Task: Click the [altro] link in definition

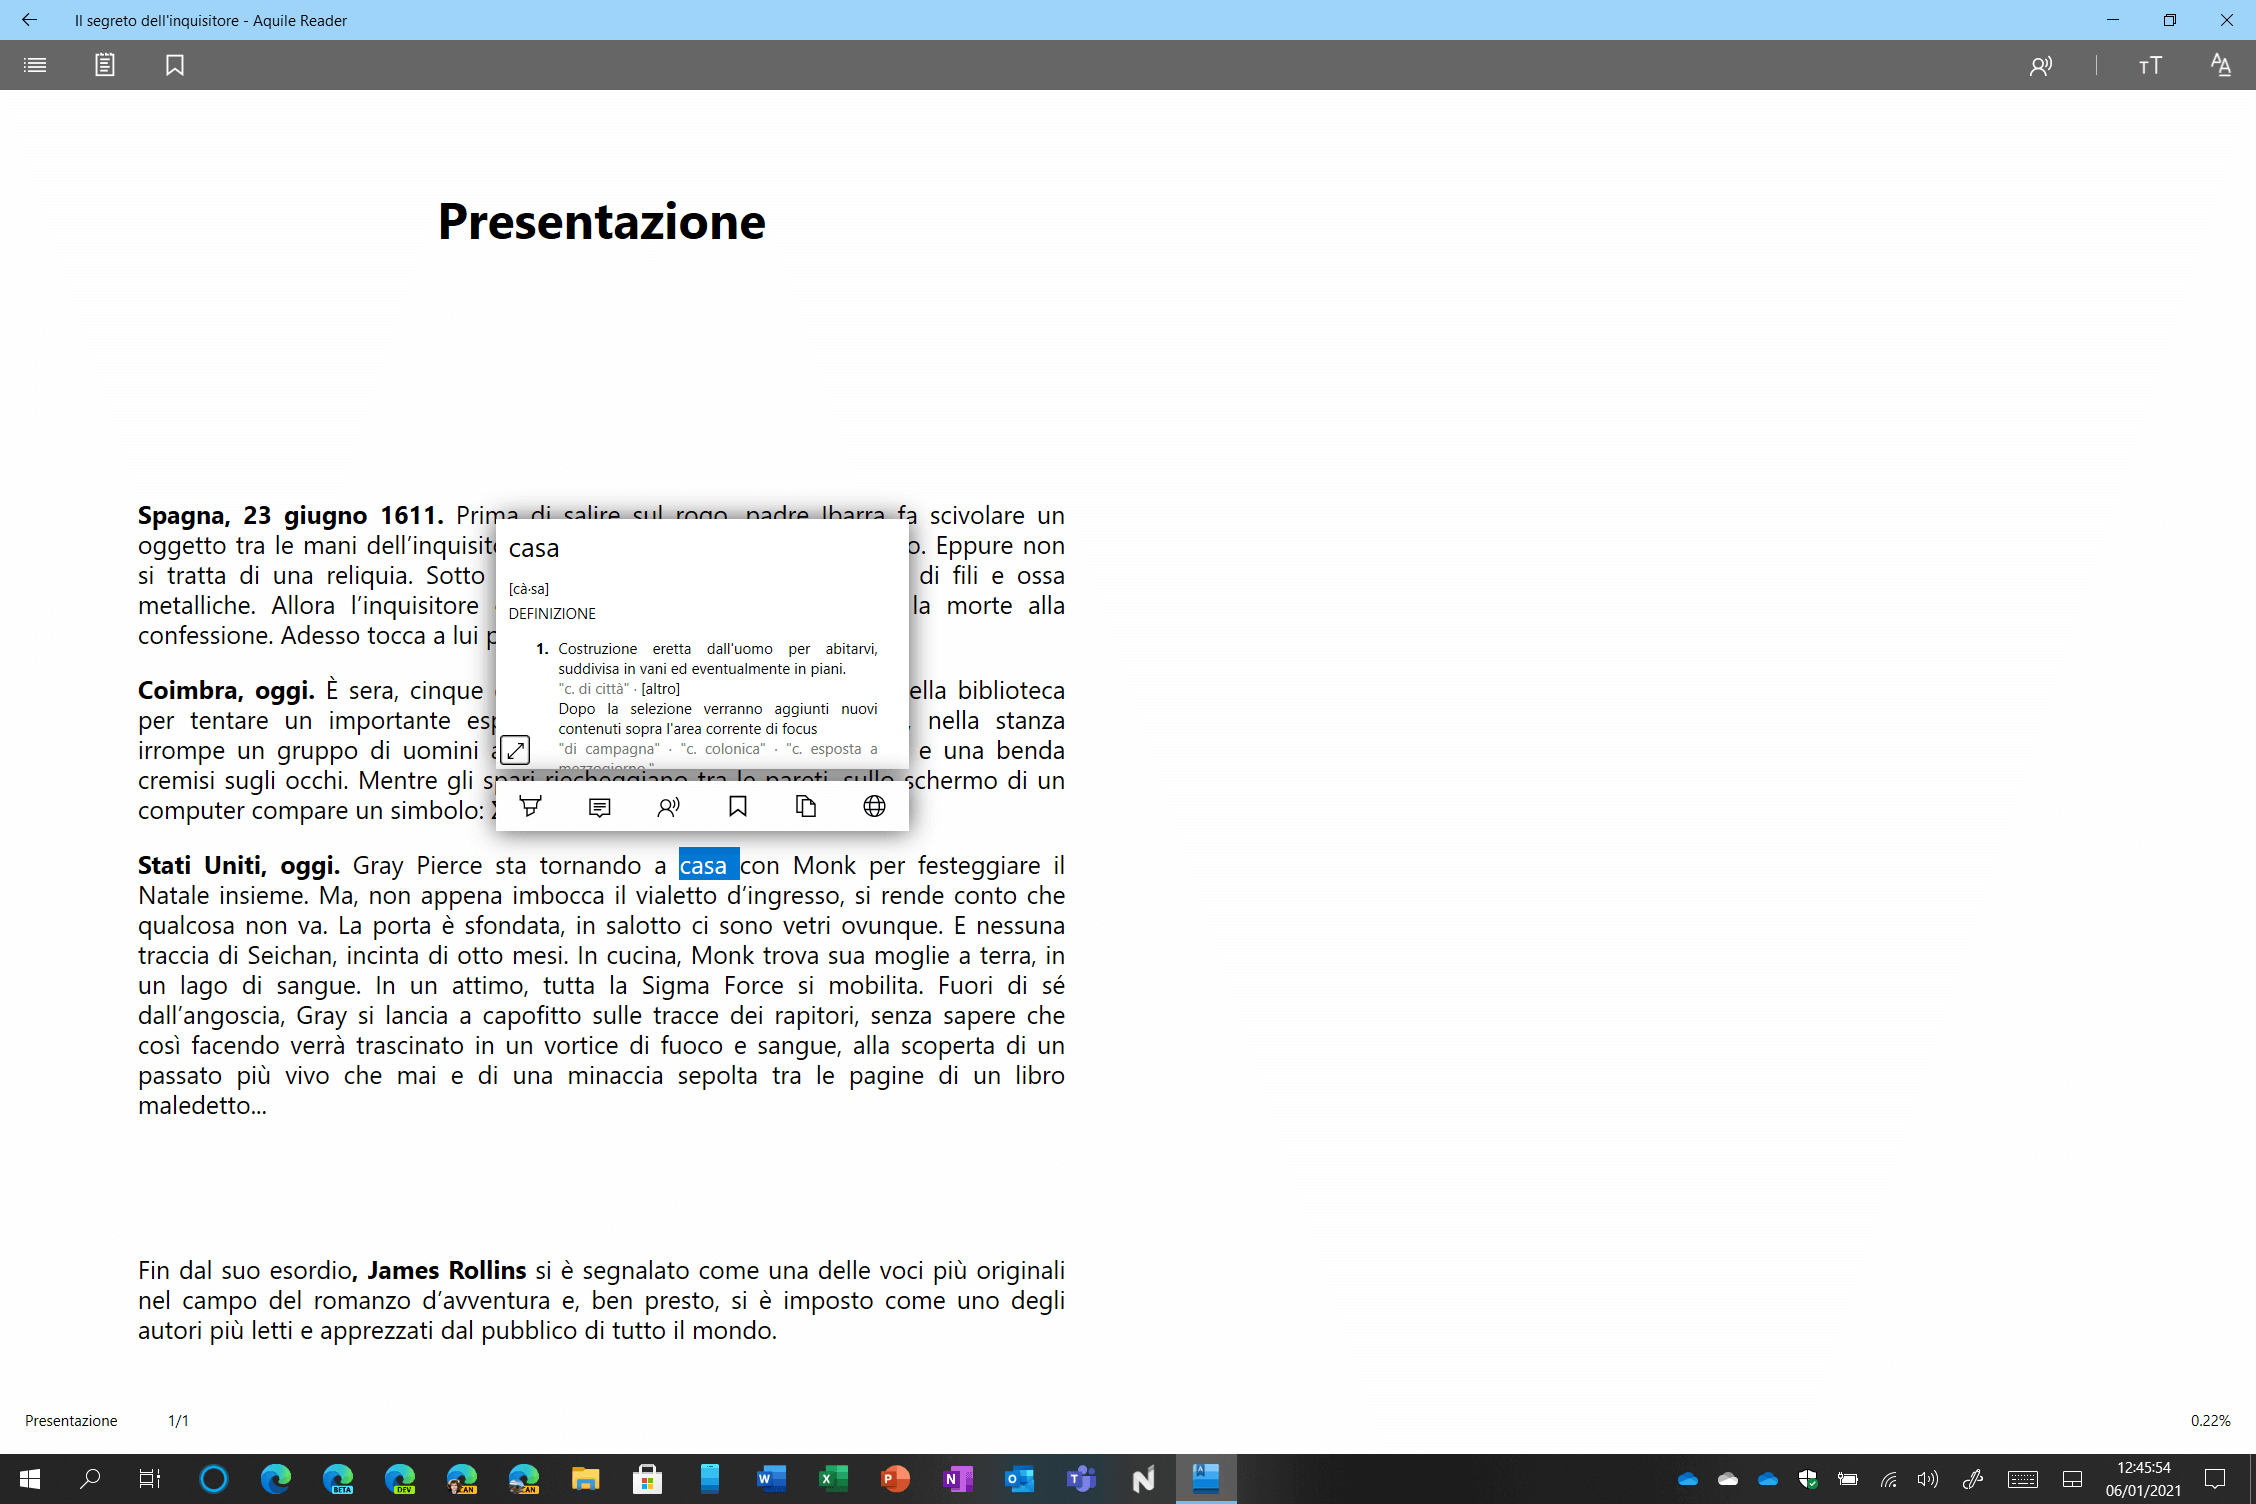Action: (x=660, y=689)
